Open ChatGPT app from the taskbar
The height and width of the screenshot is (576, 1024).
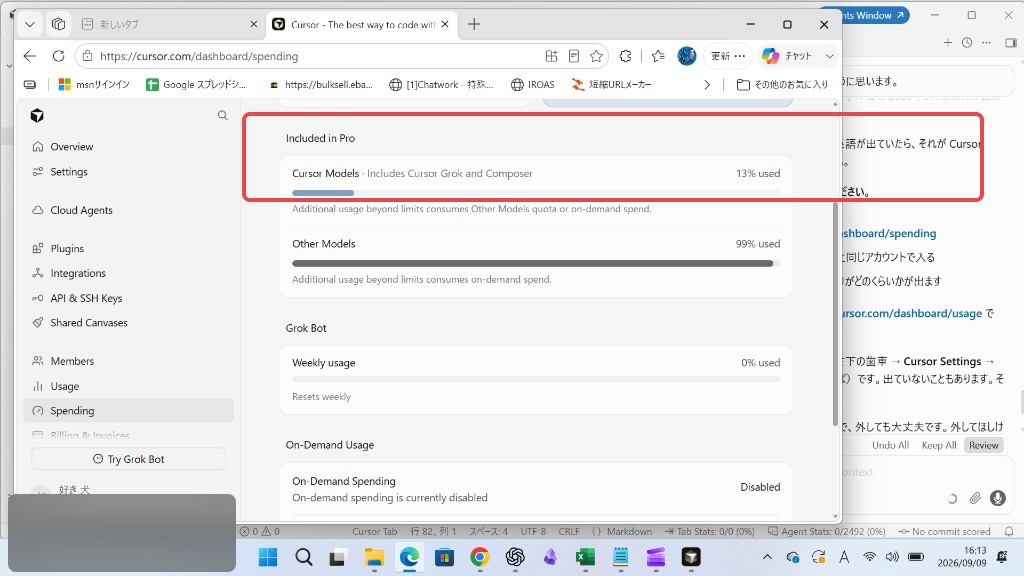point(515,557)
